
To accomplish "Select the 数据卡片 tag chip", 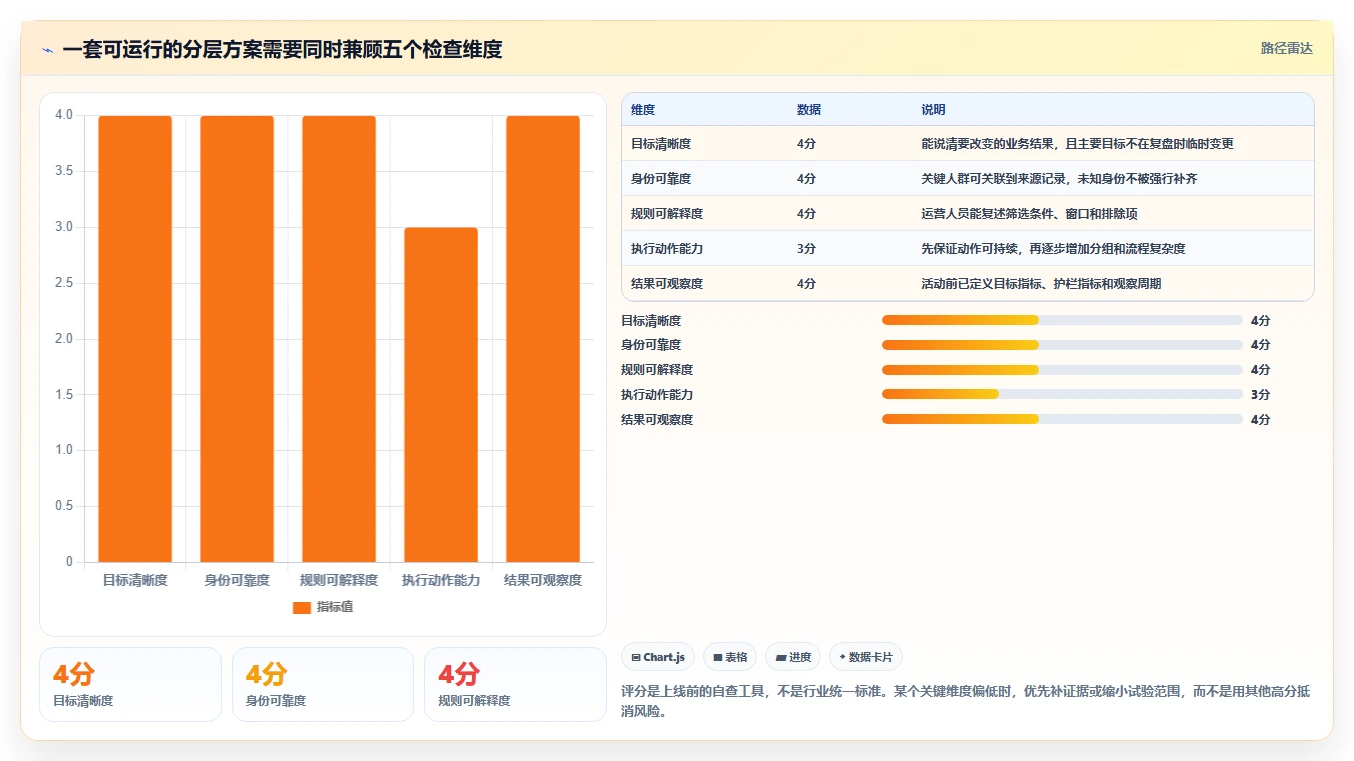I will (866, 657).
